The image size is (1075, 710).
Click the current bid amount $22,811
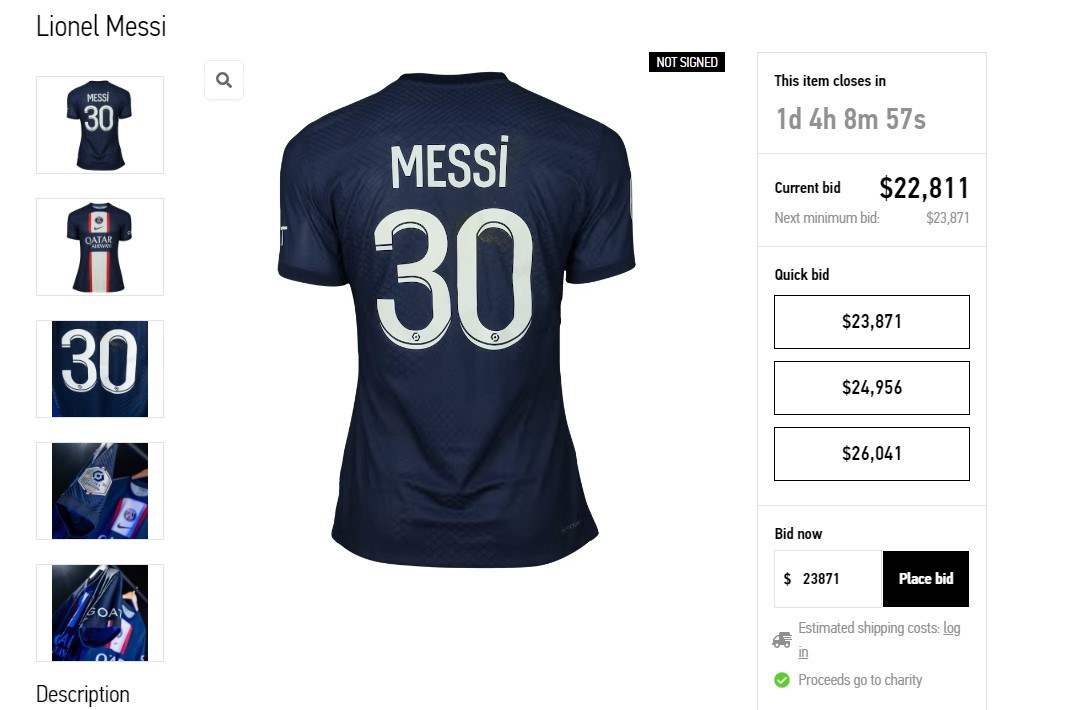[x=924, y=188]
